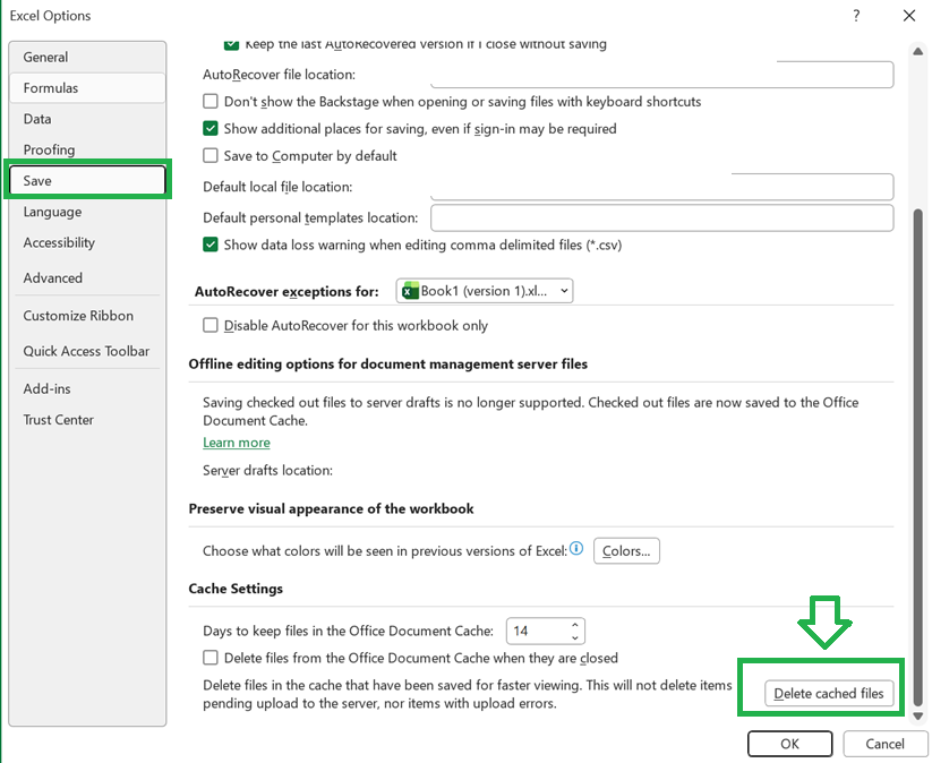
Task: Check Disable AutoRecover for this workbook only
Action: [x=210, y=325]
